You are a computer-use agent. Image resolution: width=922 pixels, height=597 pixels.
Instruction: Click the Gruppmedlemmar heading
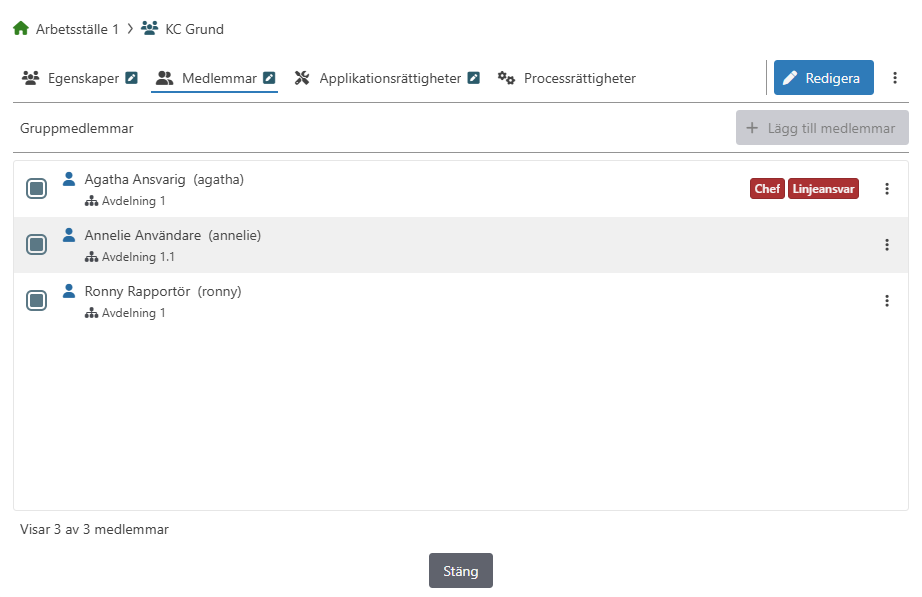coord(76,128)
